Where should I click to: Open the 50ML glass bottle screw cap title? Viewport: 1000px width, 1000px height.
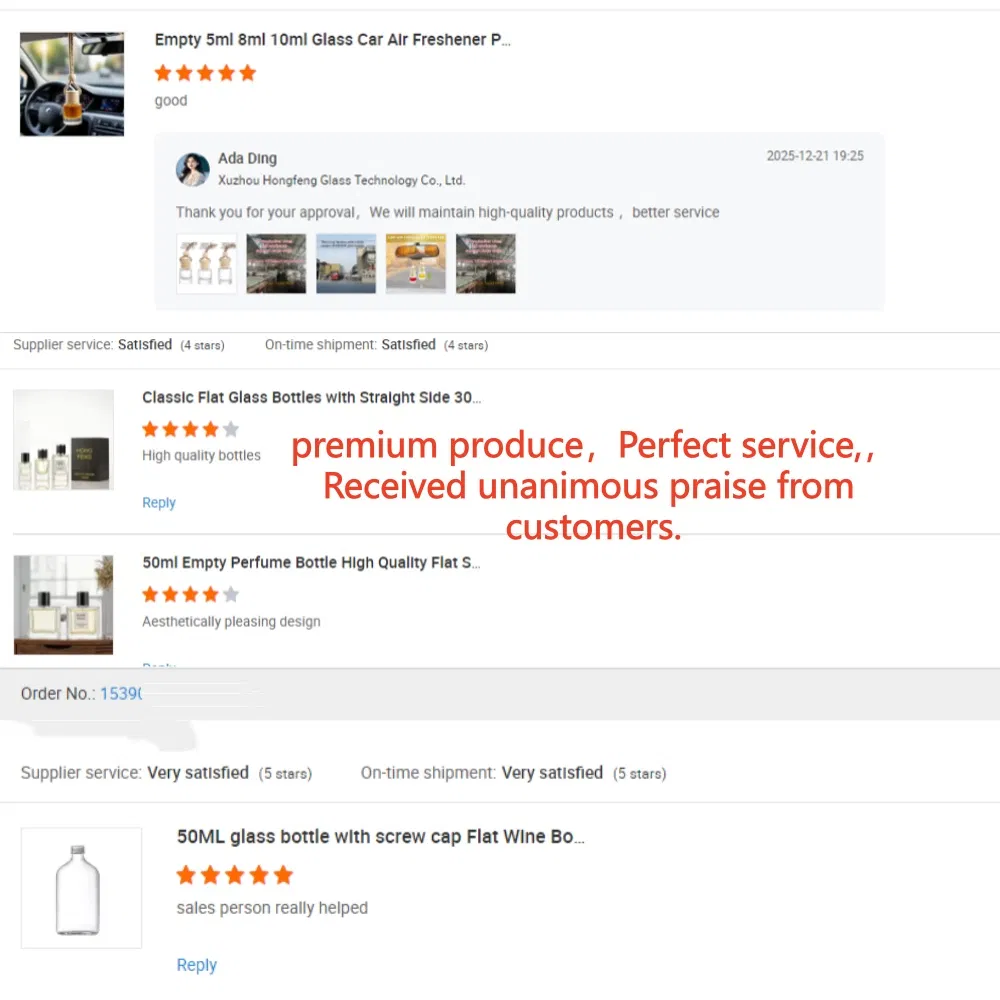(x=380, y=837)
